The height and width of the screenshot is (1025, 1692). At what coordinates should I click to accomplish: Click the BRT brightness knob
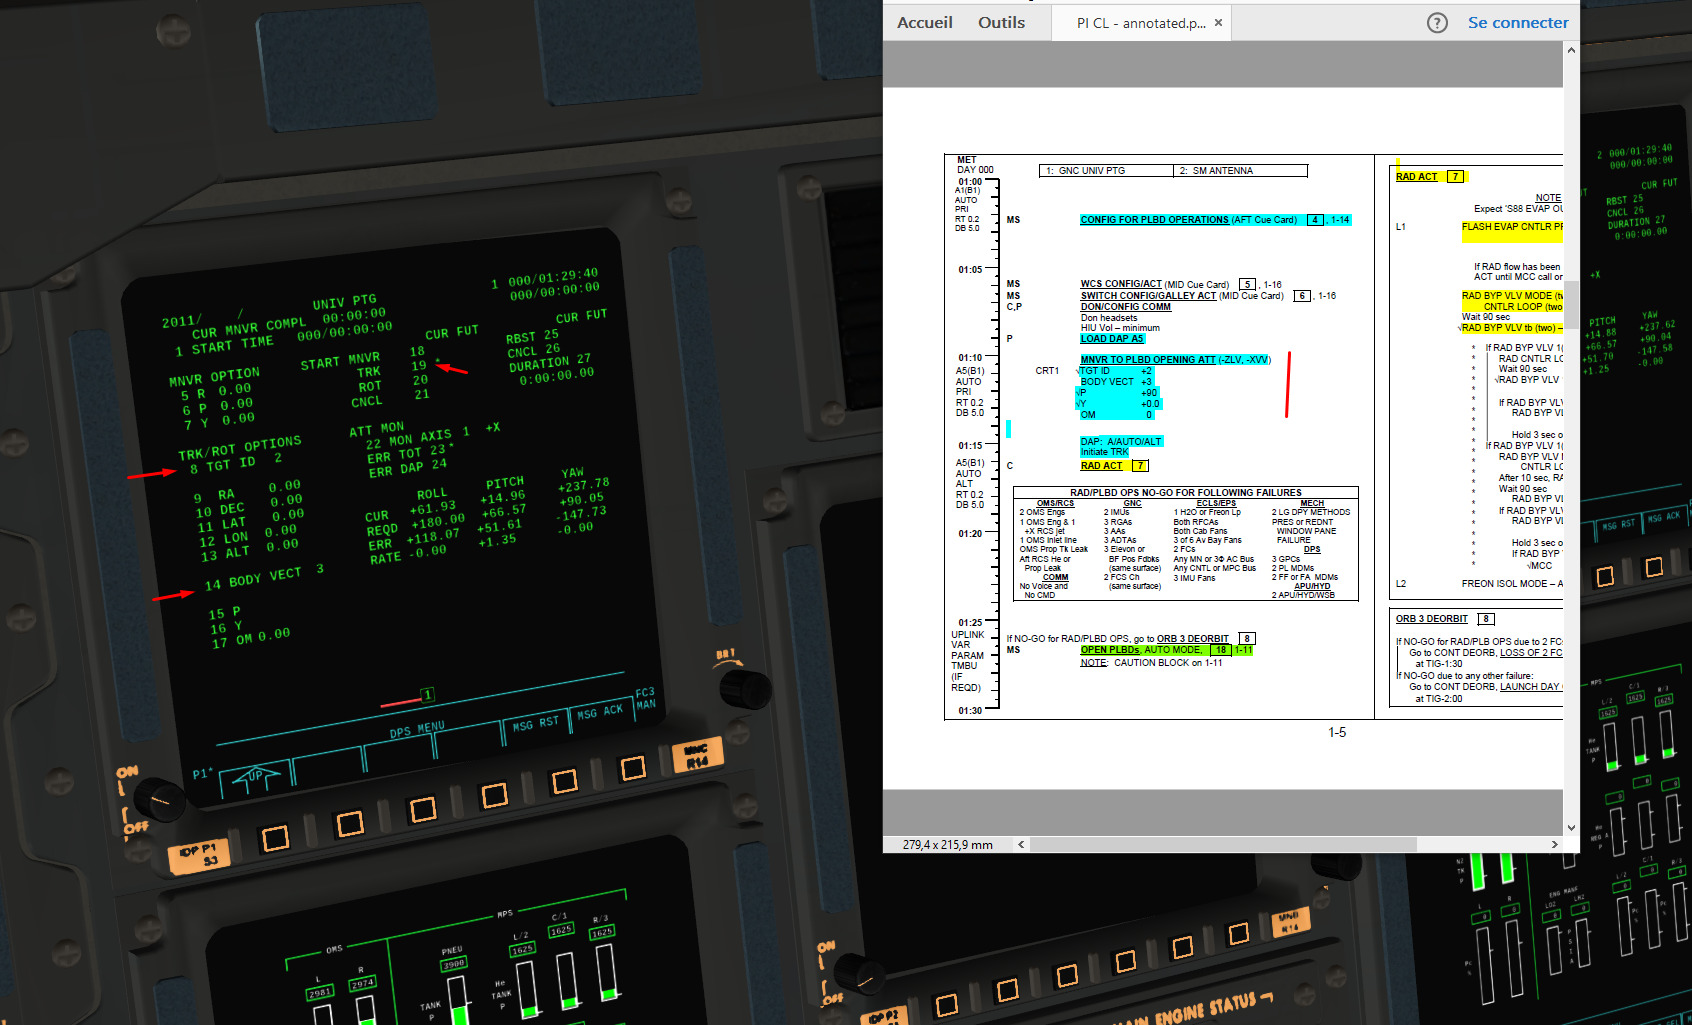pos(745,688)
